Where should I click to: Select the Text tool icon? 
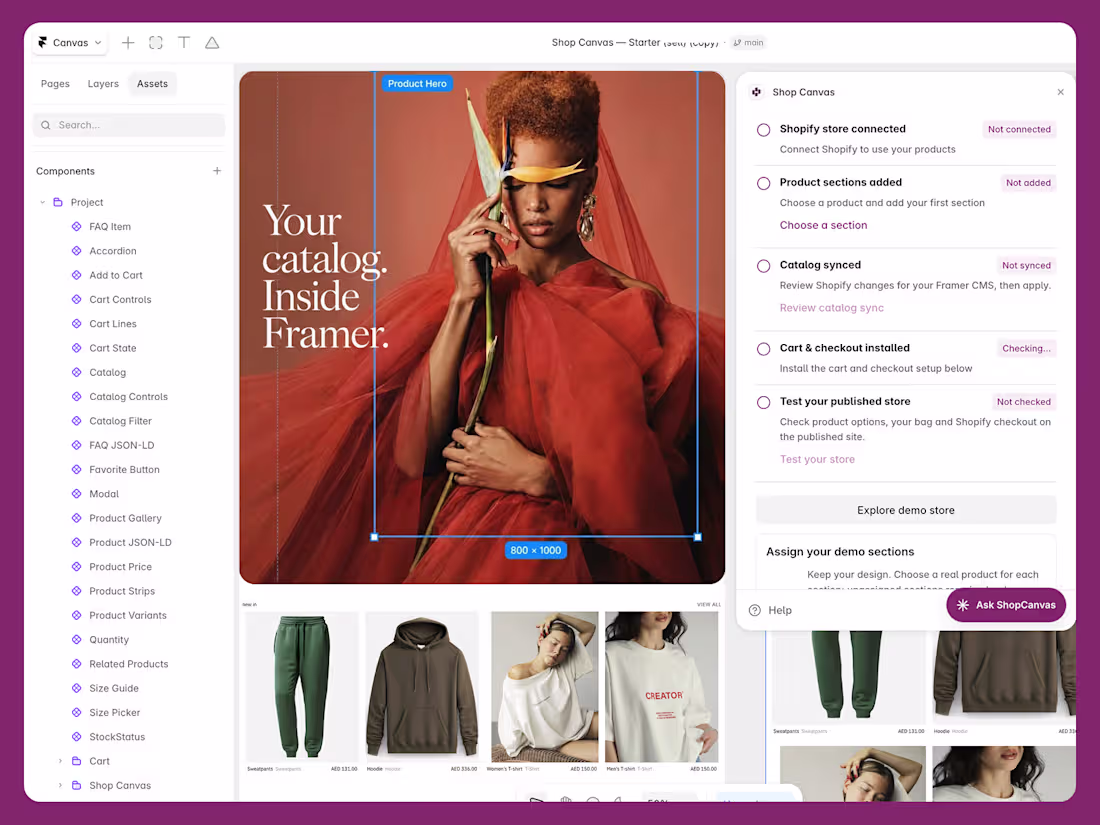184,43
